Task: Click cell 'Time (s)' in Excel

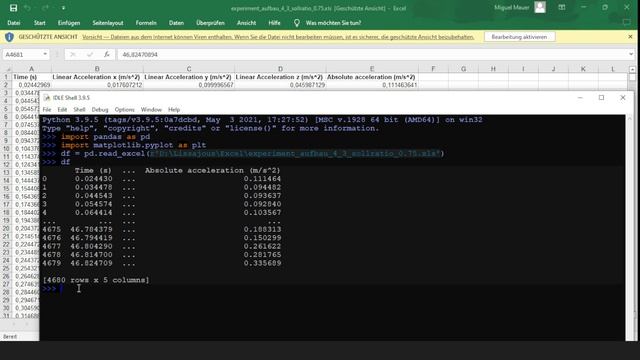Action: (x=31, y=77)
